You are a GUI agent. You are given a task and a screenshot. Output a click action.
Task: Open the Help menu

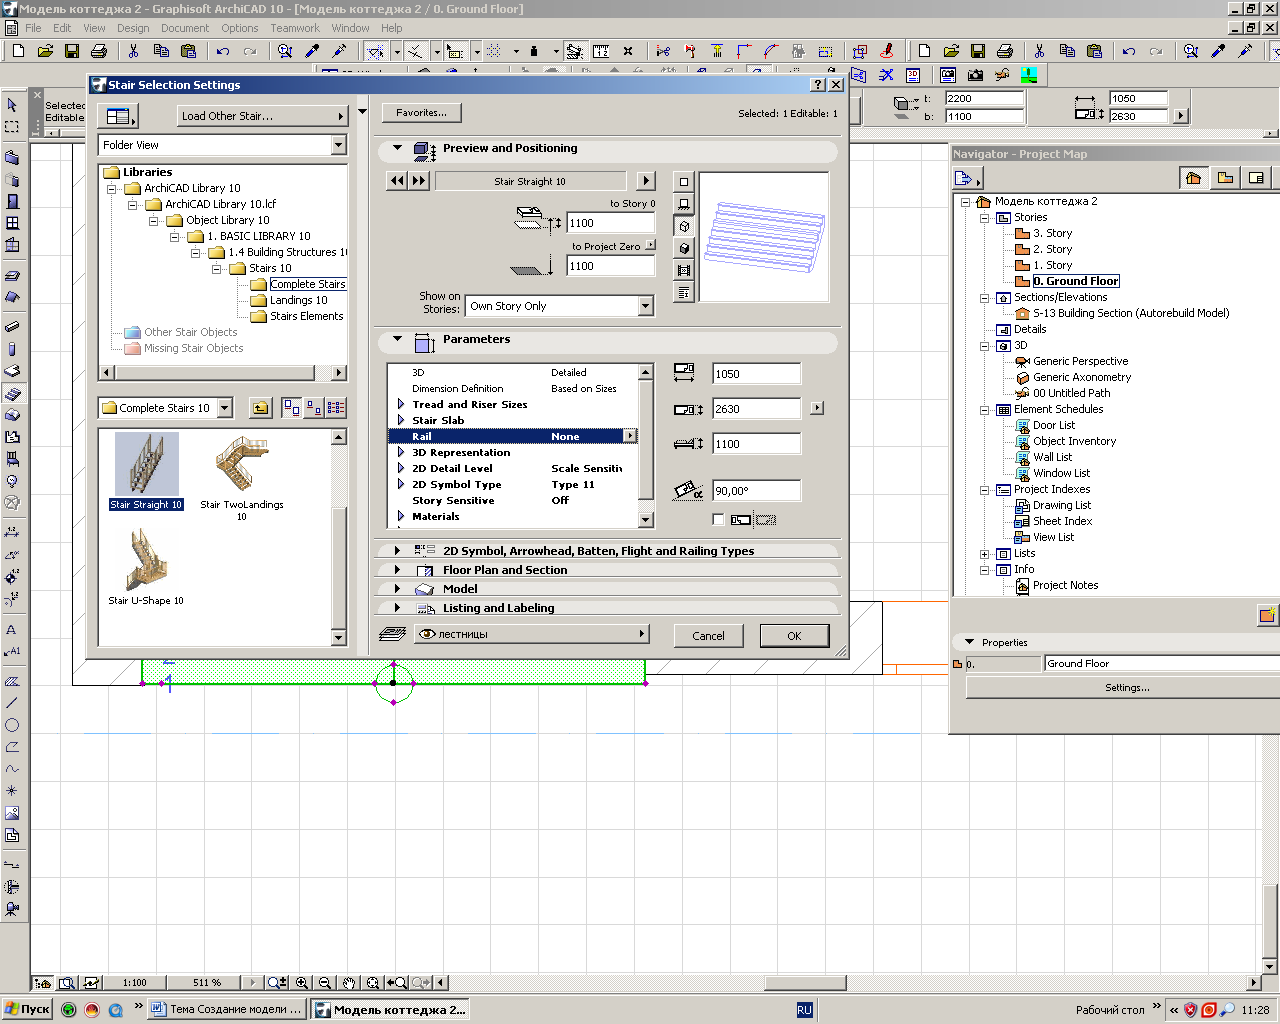392,28
